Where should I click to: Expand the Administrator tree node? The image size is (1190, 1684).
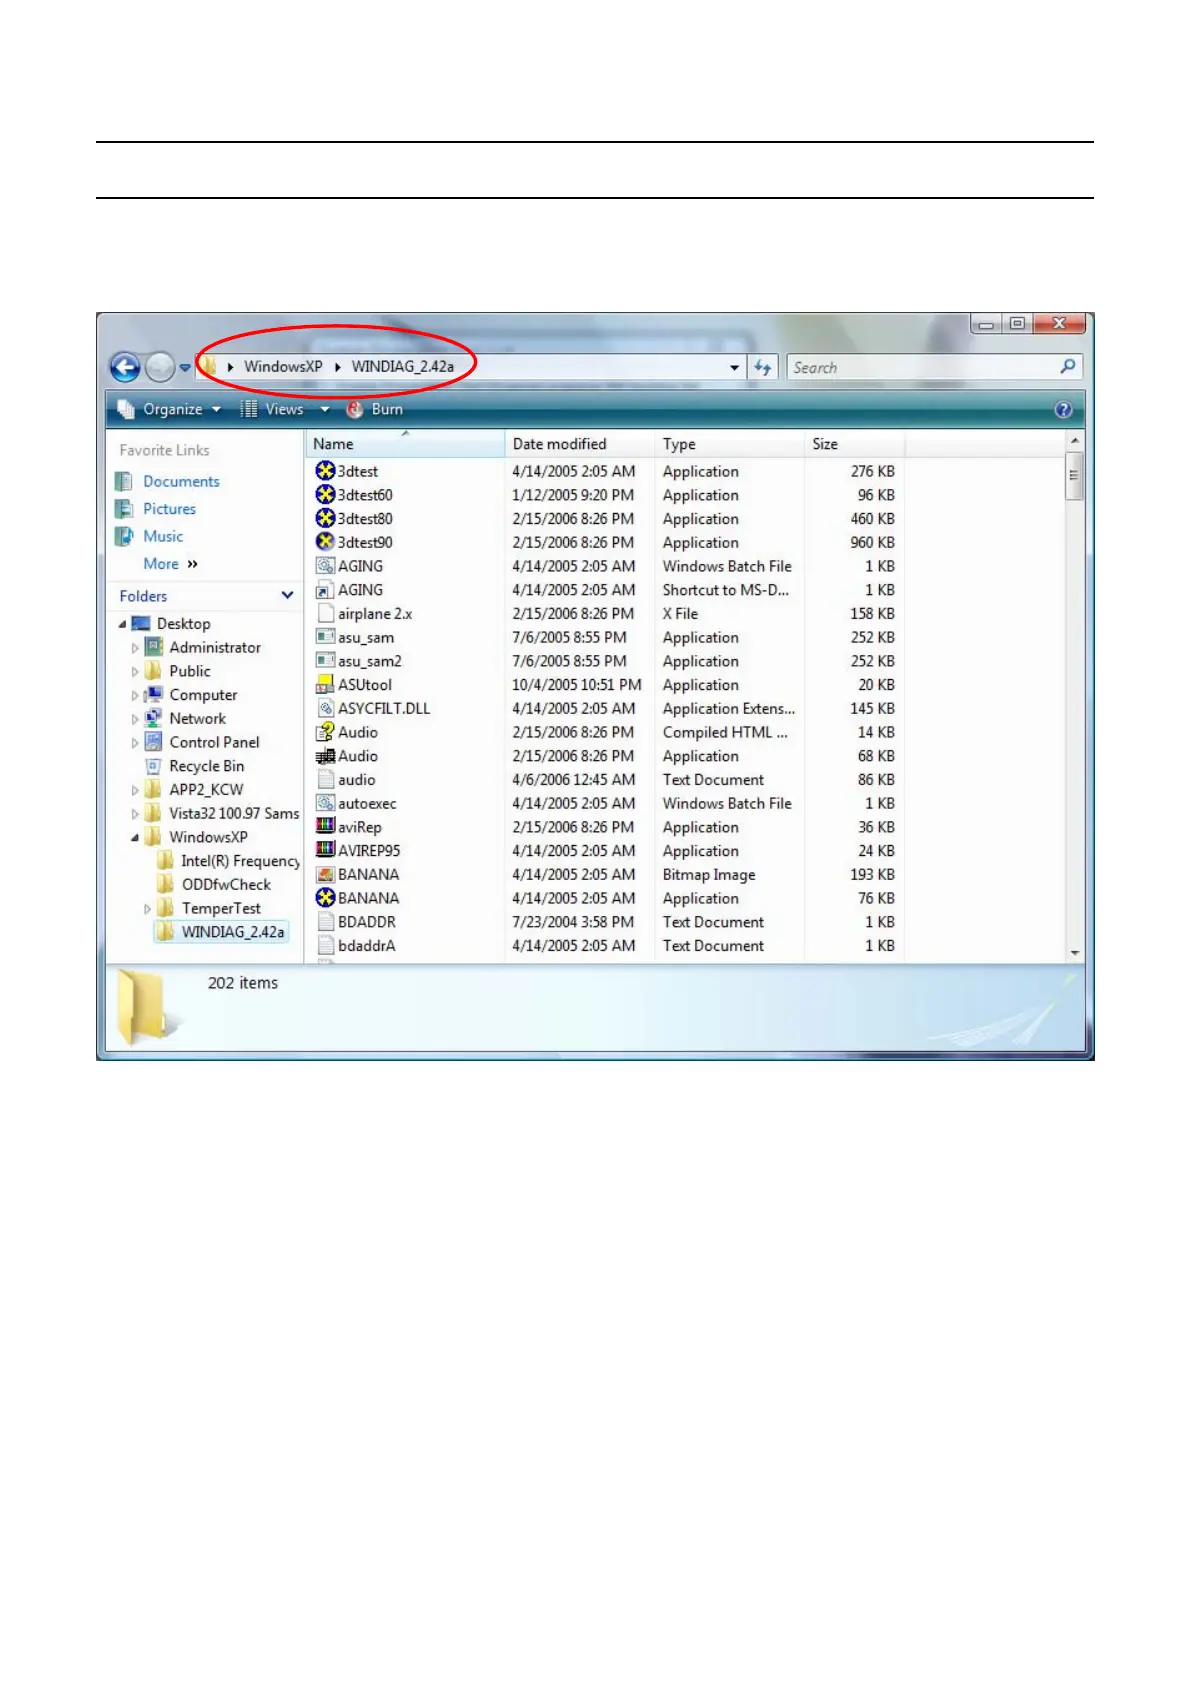[135, 648]
